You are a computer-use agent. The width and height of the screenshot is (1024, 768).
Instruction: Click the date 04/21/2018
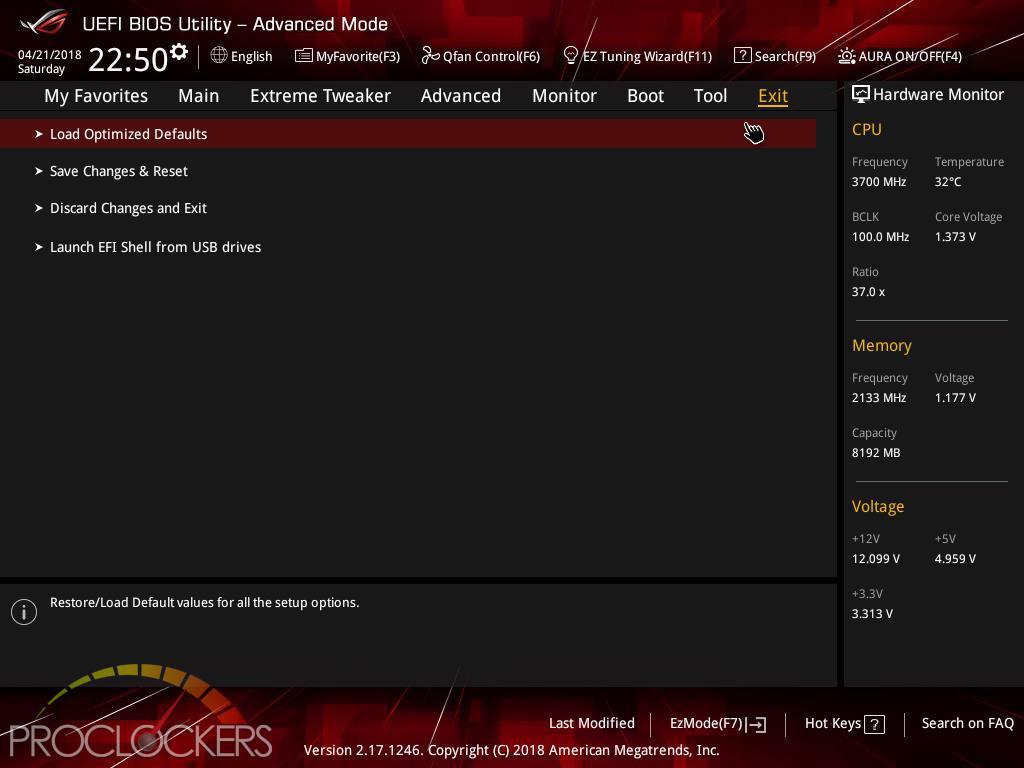50,55
